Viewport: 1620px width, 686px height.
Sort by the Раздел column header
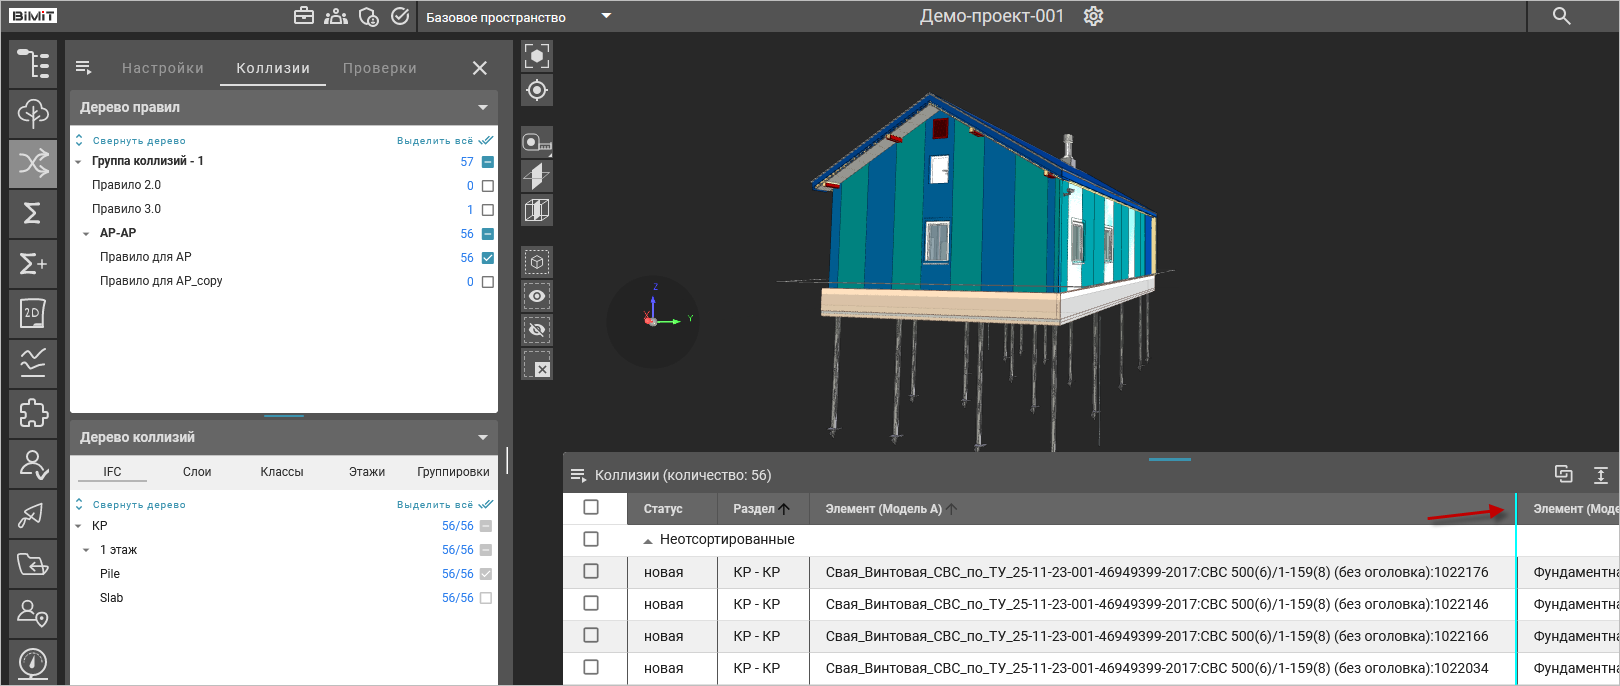pyautogui.click(x=754, y=509)
